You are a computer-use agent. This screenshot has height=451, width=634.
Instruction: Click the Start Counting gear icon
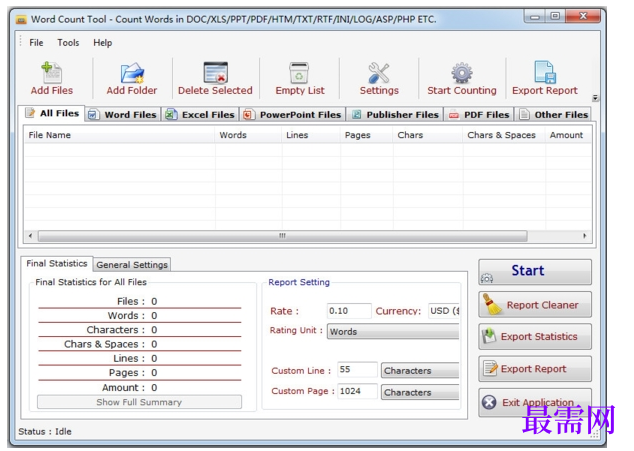[x=462, y=73]
